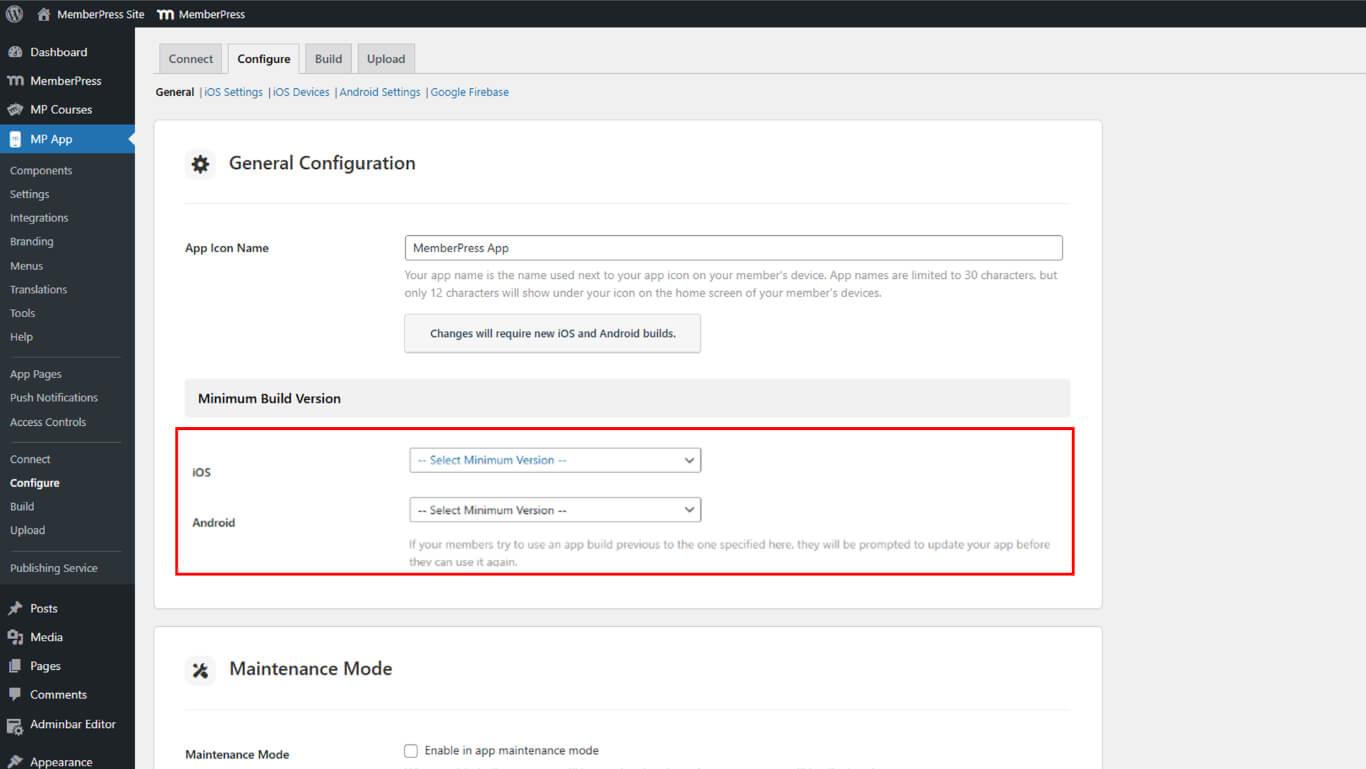Image resolution: width=1366 pixels, height=769 pixels.
Task: Open MP Courses sidebar icon
Action: [15, 110]
